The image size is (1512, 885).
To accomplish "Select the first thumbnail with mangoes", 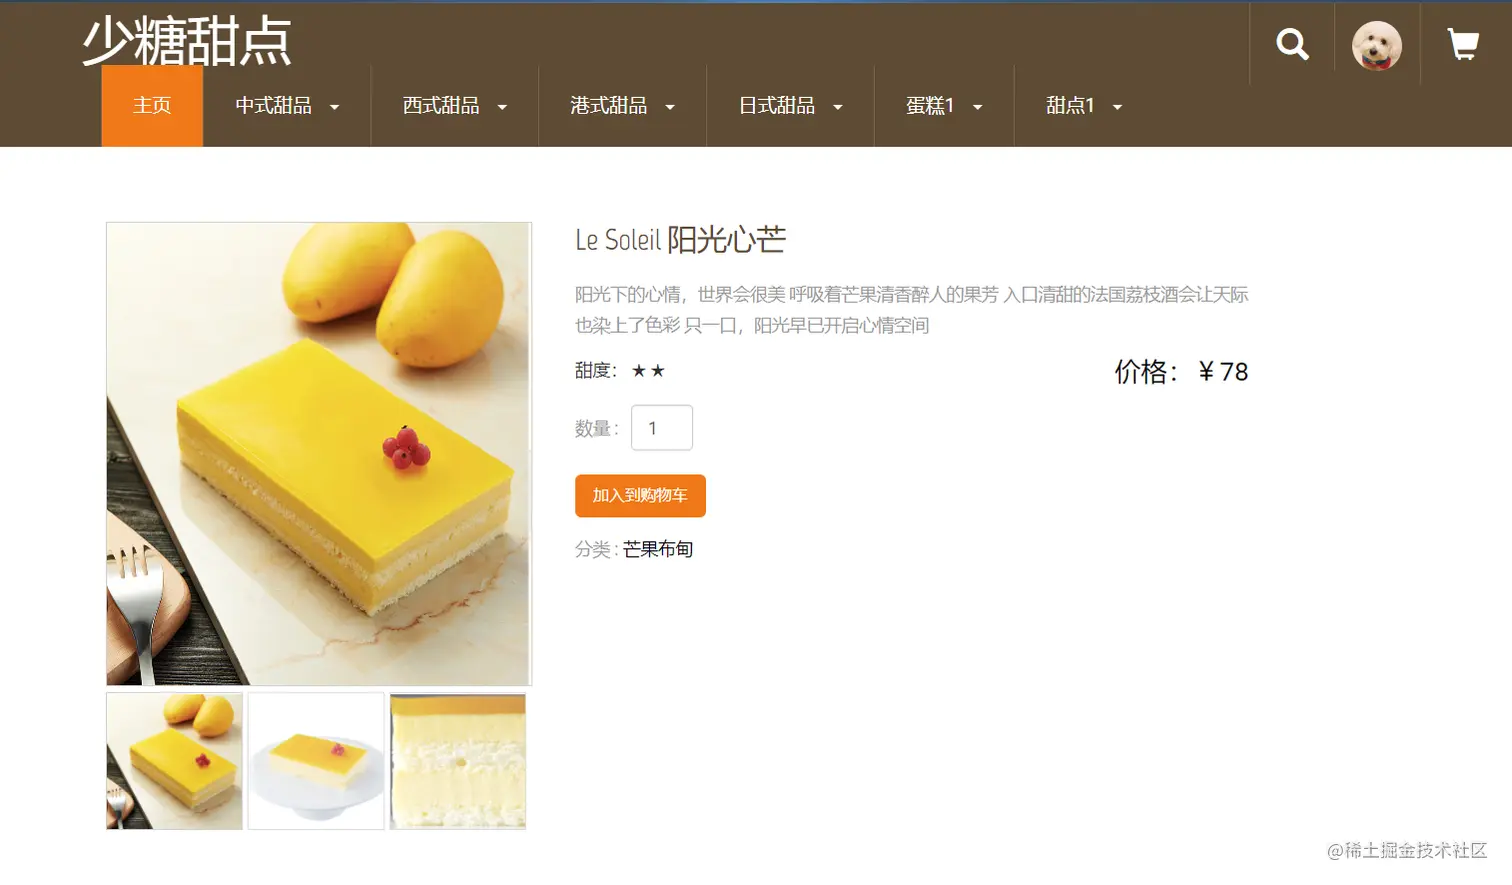I will pyautogui.click(x=175, y=761).
